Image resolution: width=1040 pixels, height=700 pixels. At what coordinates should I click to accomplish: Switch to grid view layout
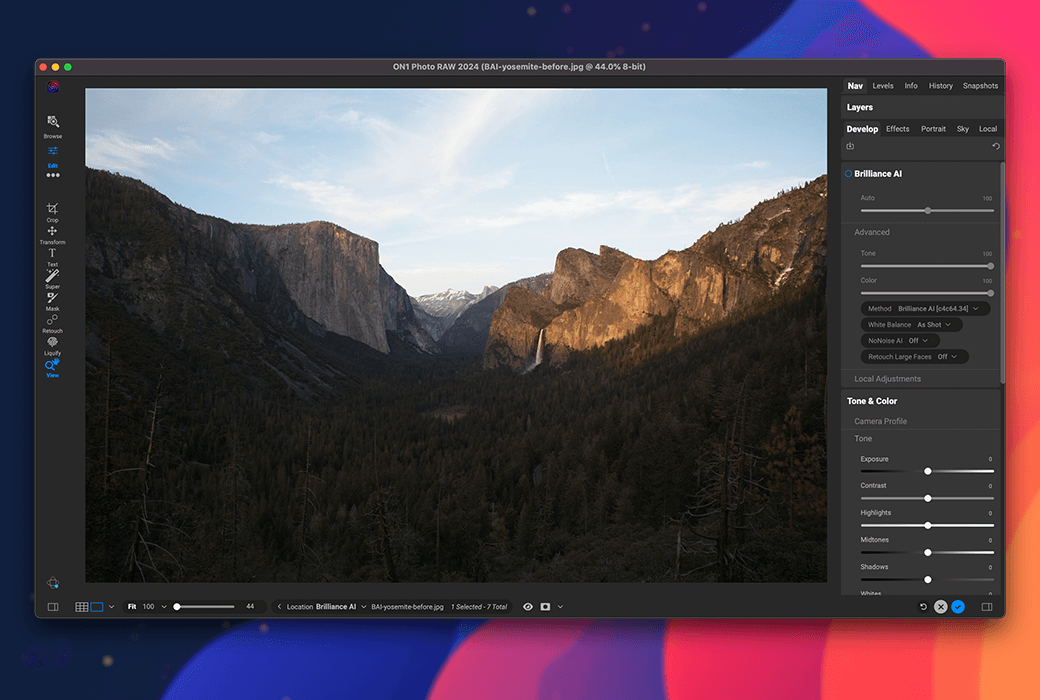click(x=82, y=606)
